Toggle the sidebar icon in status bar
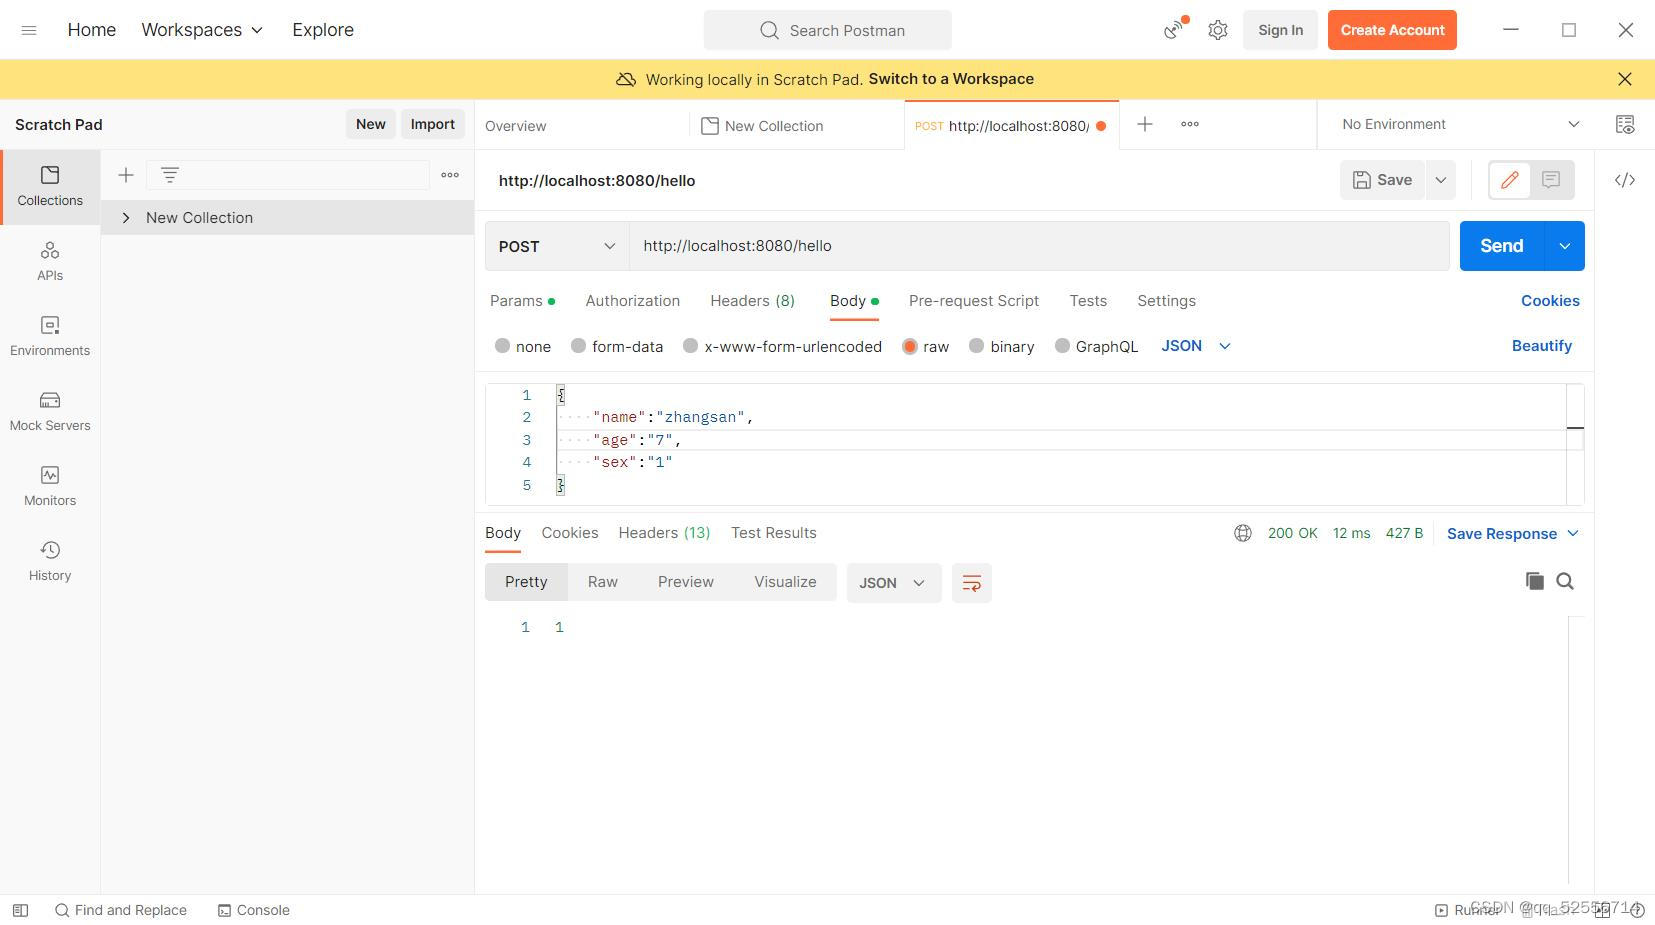The width and height of the screenshot is (1655, 925). pos(20,910)
